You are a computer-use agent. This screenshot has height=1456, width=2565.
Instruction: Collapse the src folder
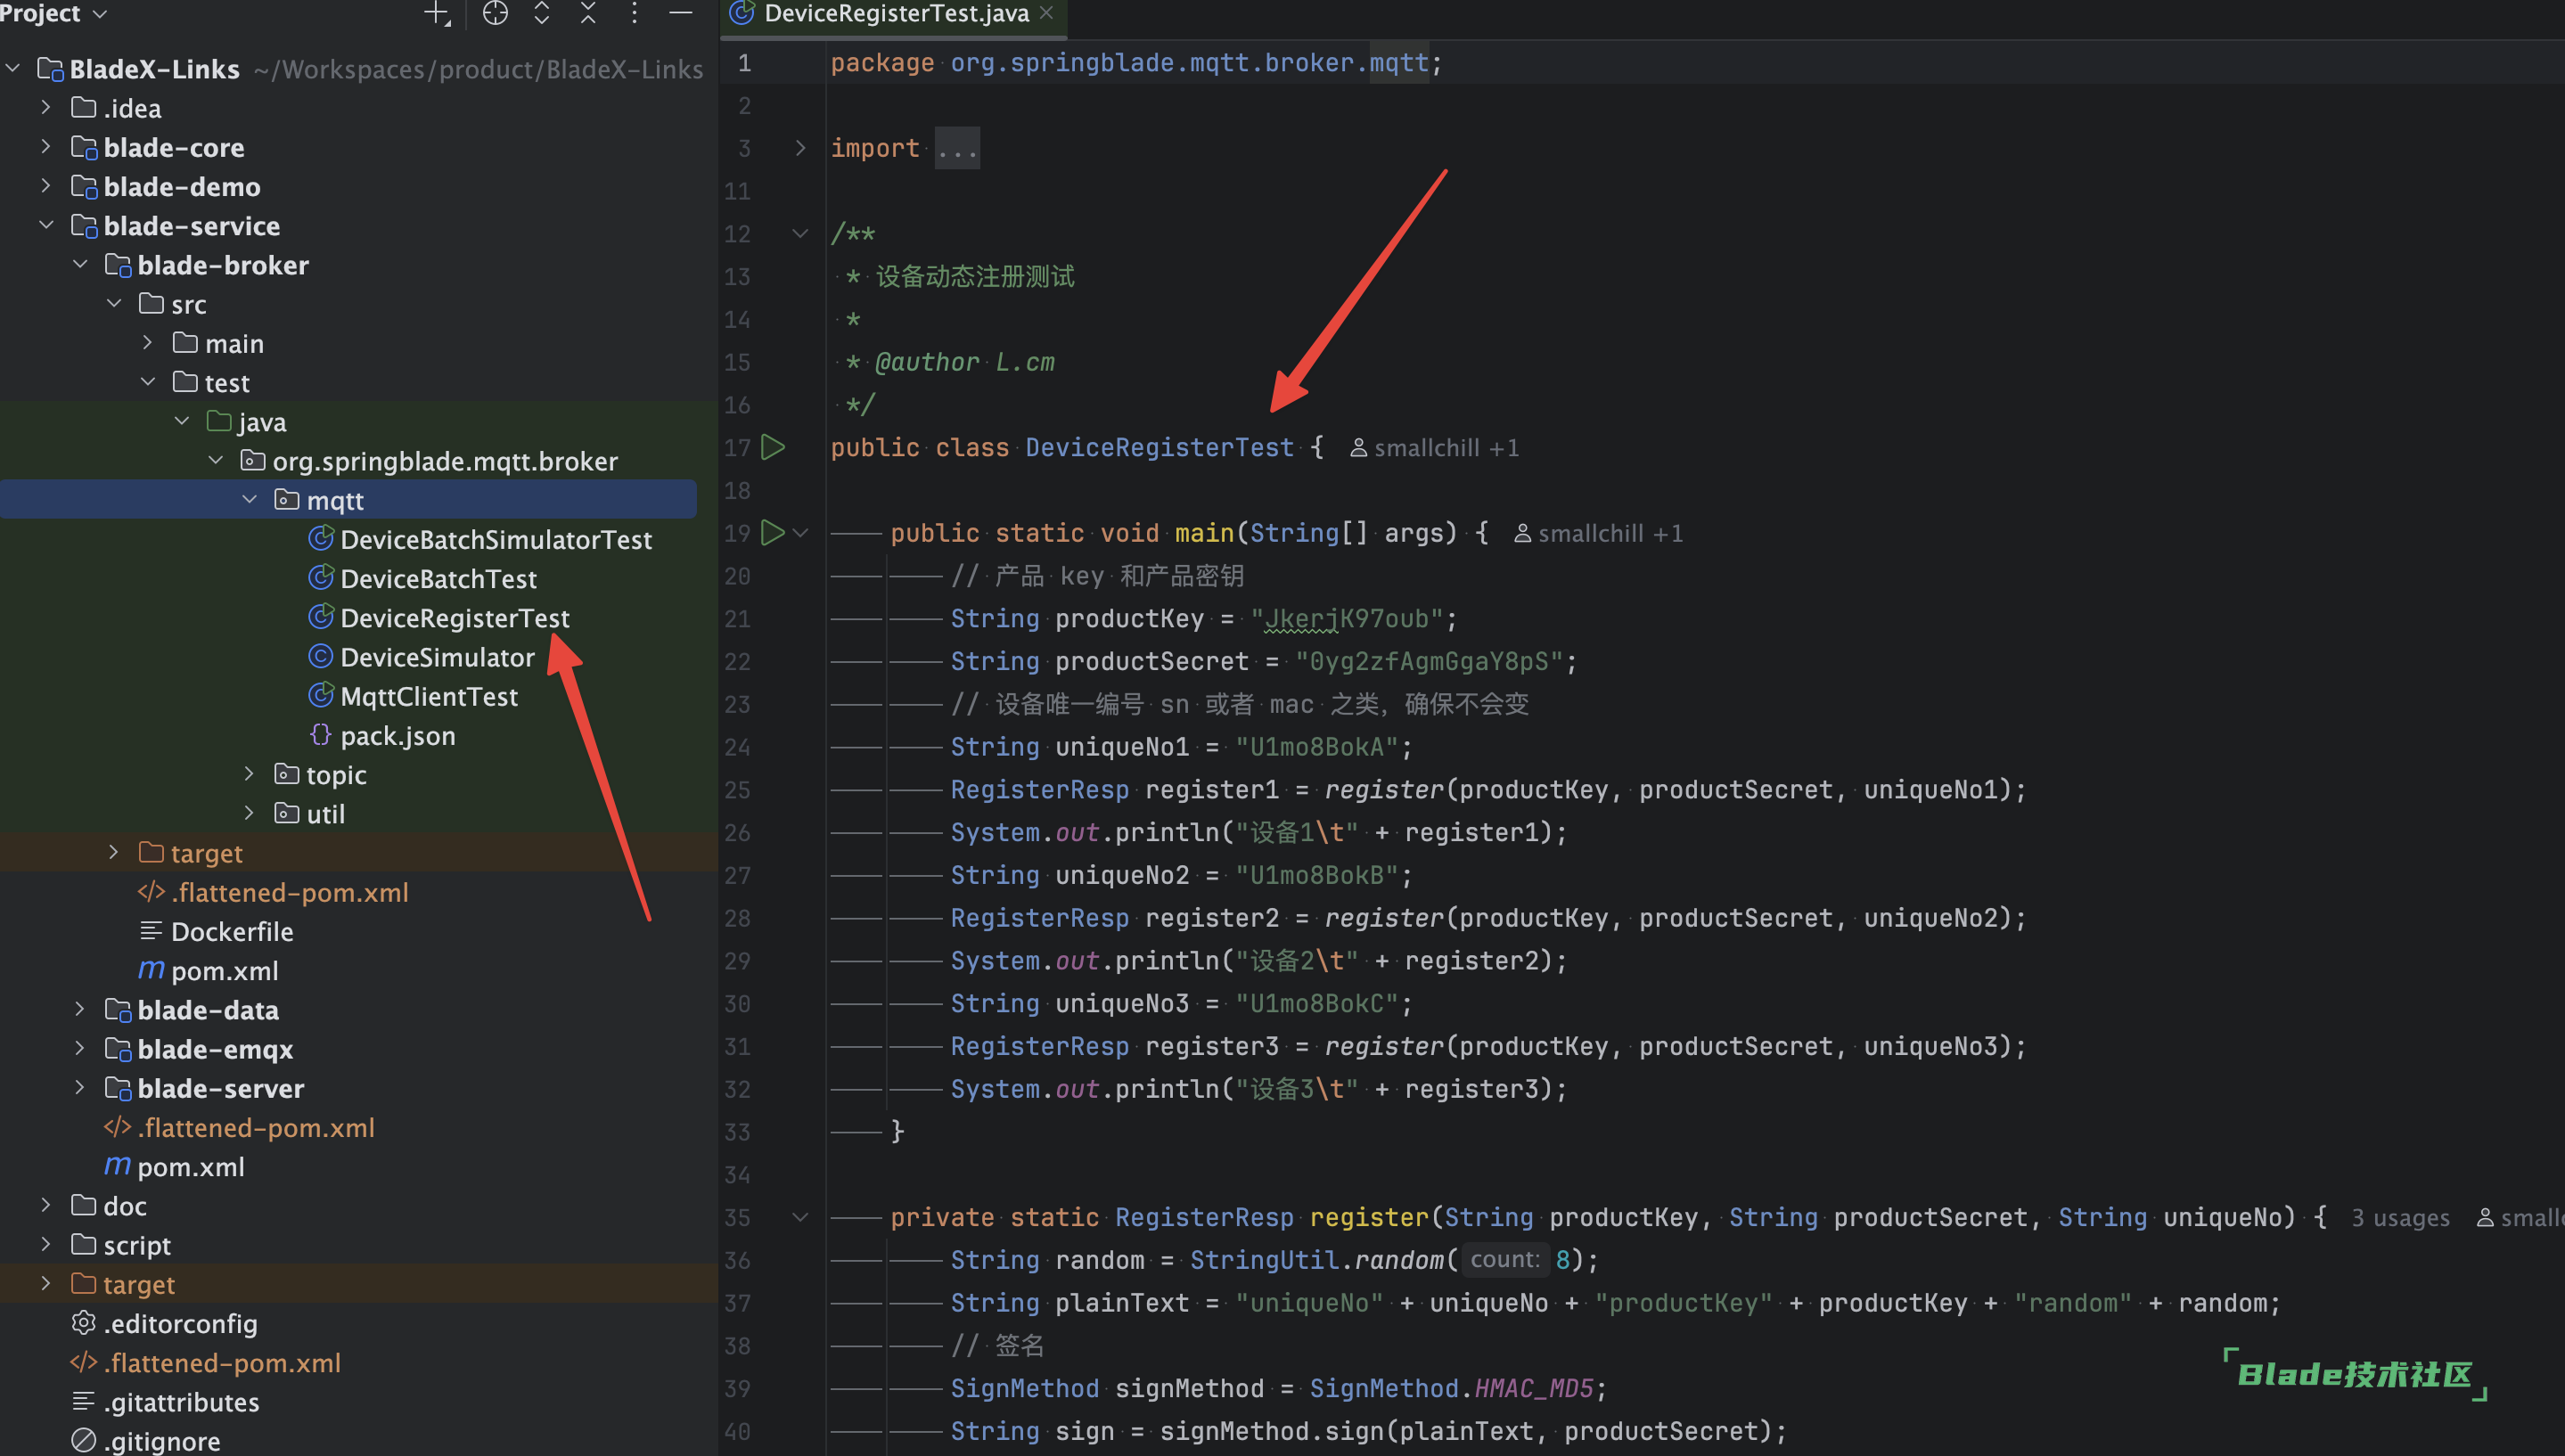pos(114,303)
